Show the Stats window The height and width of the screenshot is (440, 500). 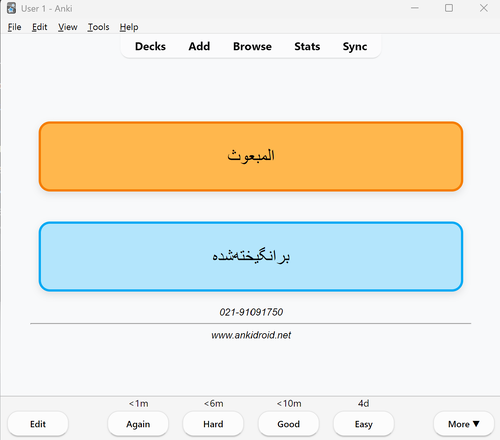[x=307, y=46]
